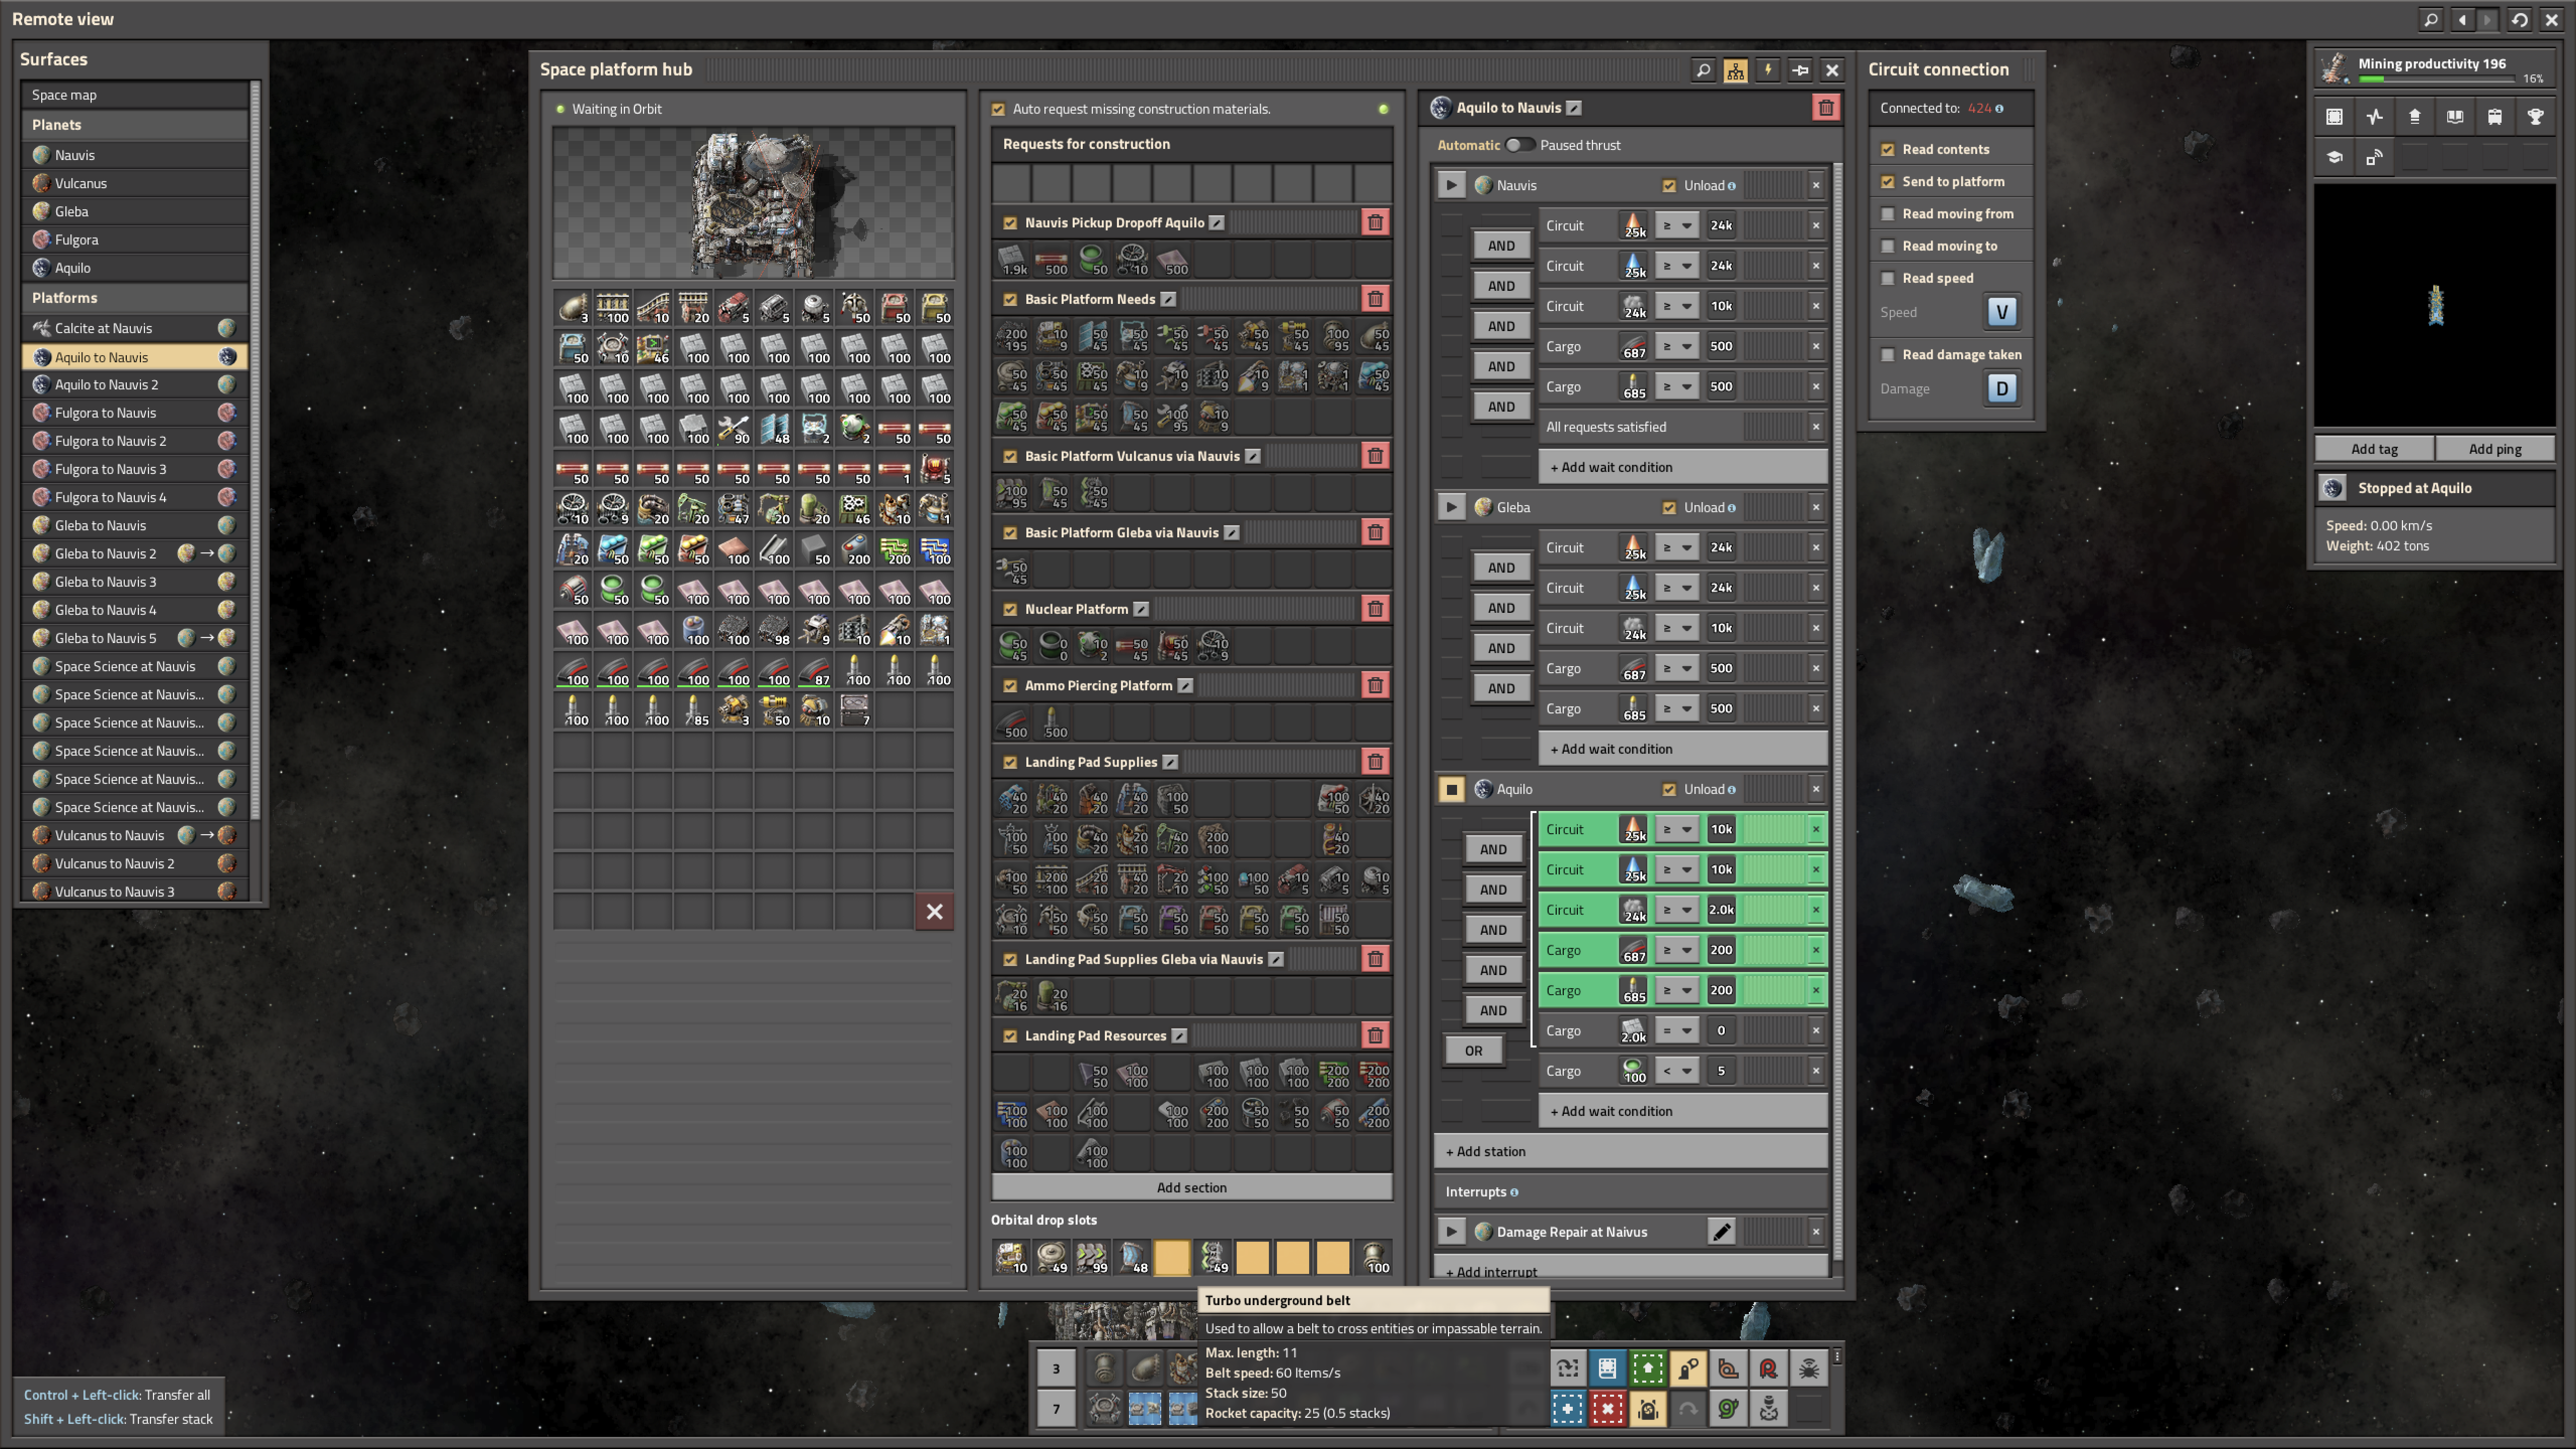Delete the Nauvis Pickup Dropoff Aquilo section
The image size is (2576, 1449).
click(1375, 223)
